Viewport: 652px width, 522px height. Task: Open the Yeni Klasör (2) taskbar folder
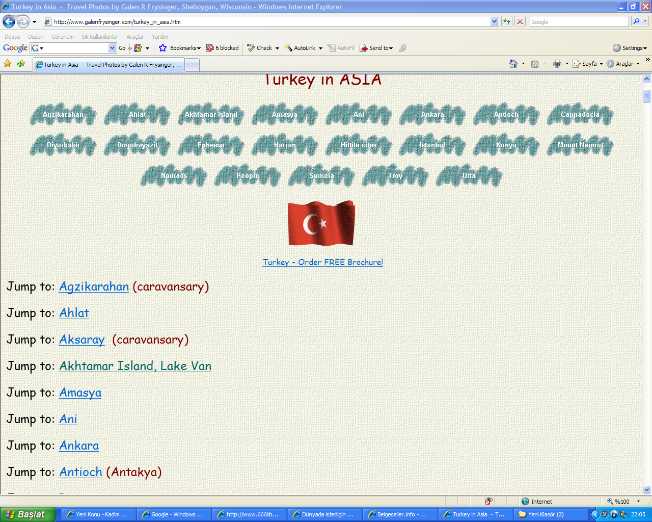tap(548, 515)
